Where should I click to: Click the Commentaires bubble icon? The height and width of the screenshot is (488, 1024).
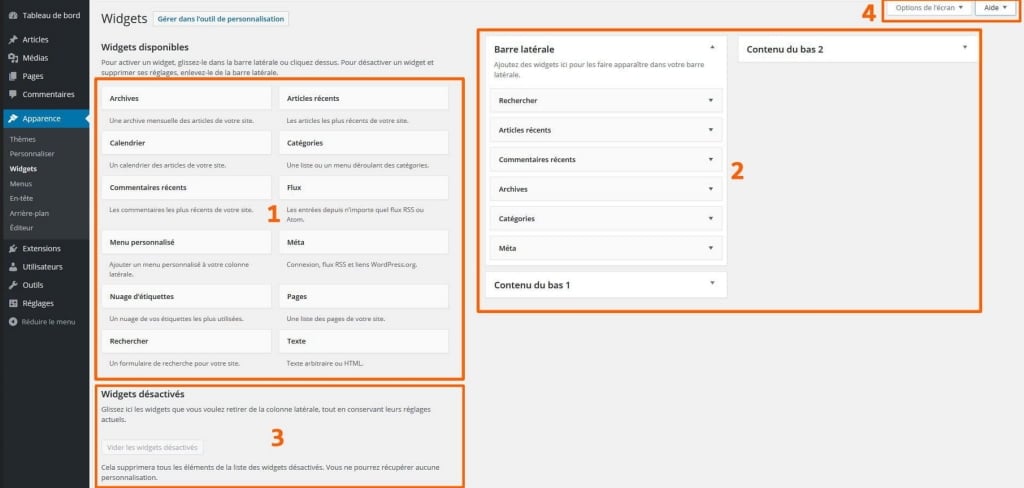coord(12,94)
